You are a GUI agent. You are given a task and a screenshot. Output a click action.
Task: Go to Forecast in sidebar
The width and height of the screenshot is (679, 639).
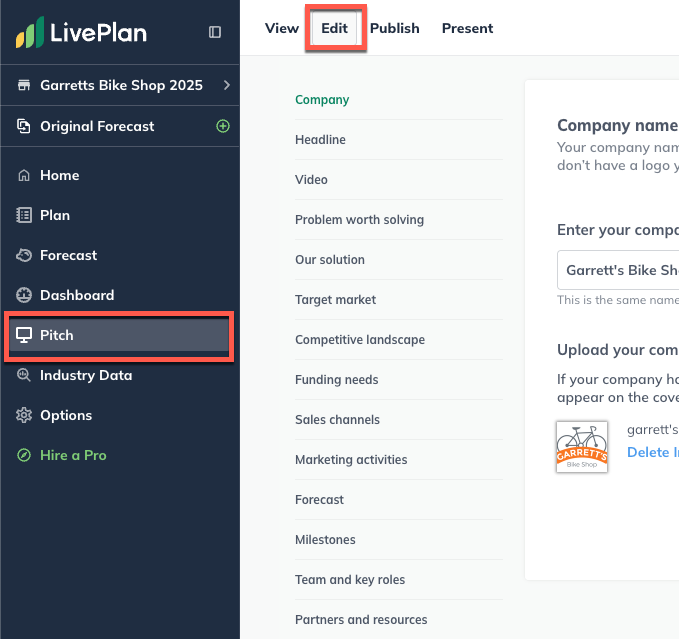click(68, 255)
